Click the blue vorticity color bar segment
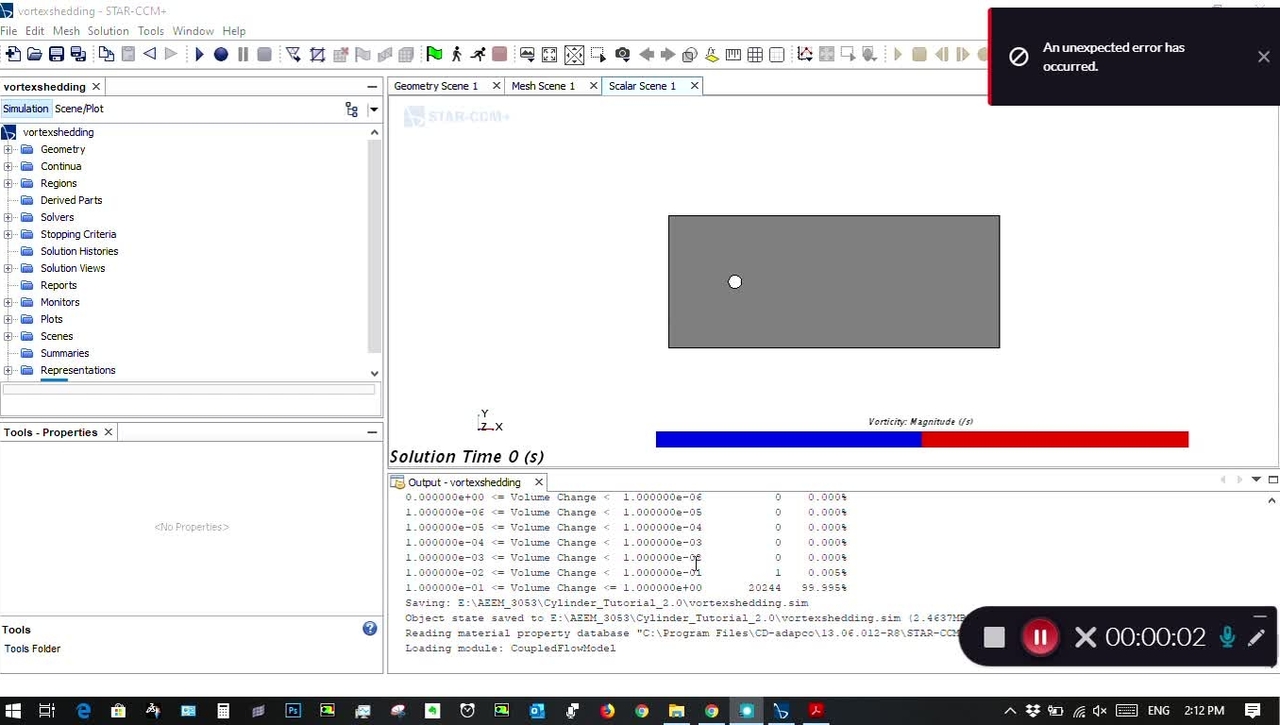 788,439
